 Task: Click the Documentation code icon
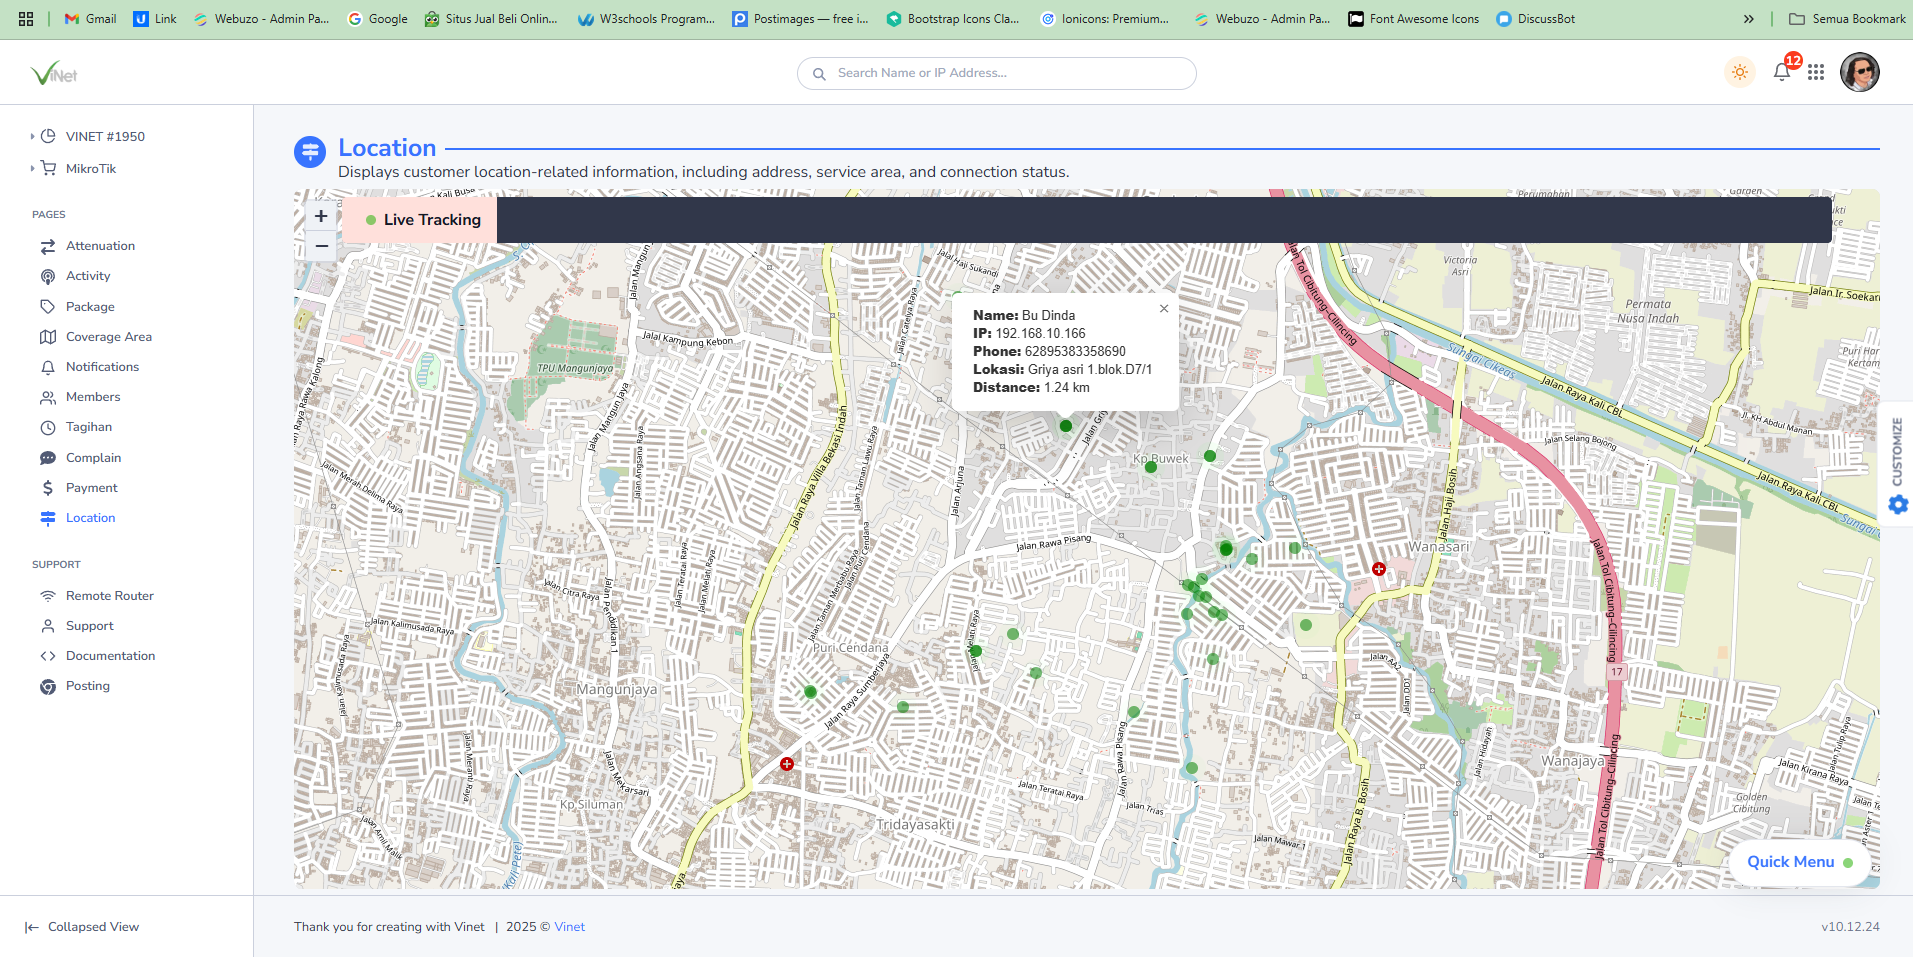click(48, 656)
